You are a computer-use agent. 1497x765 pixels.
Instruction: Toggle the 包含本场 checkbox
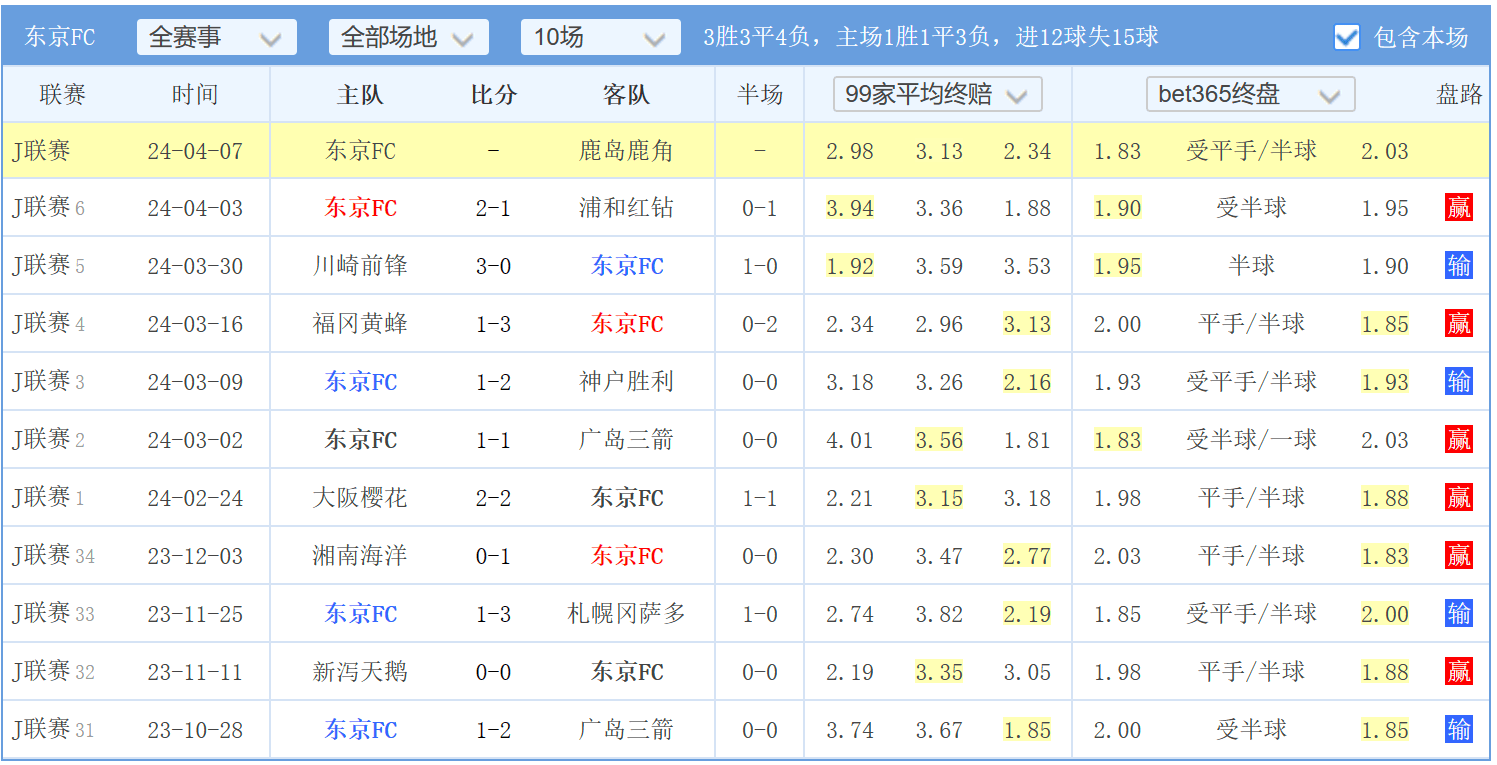pyautogui.click(x=1347, y=37)
